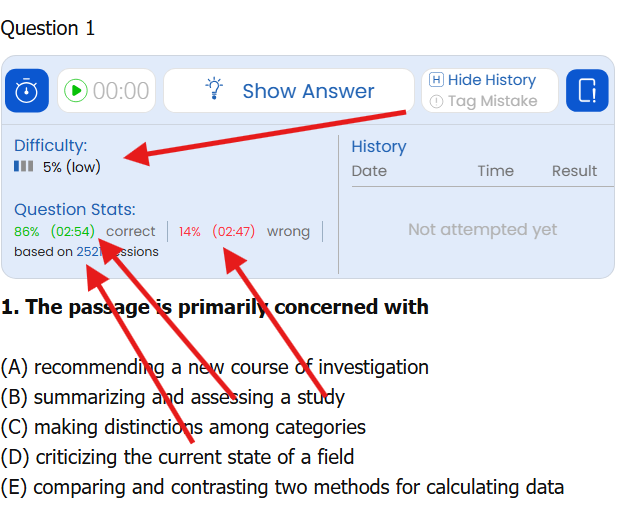Choose option (D) criticizing the current state
The width and height of the screenshot is (622, 521).
pyautogui.click(x=178, y=457)
